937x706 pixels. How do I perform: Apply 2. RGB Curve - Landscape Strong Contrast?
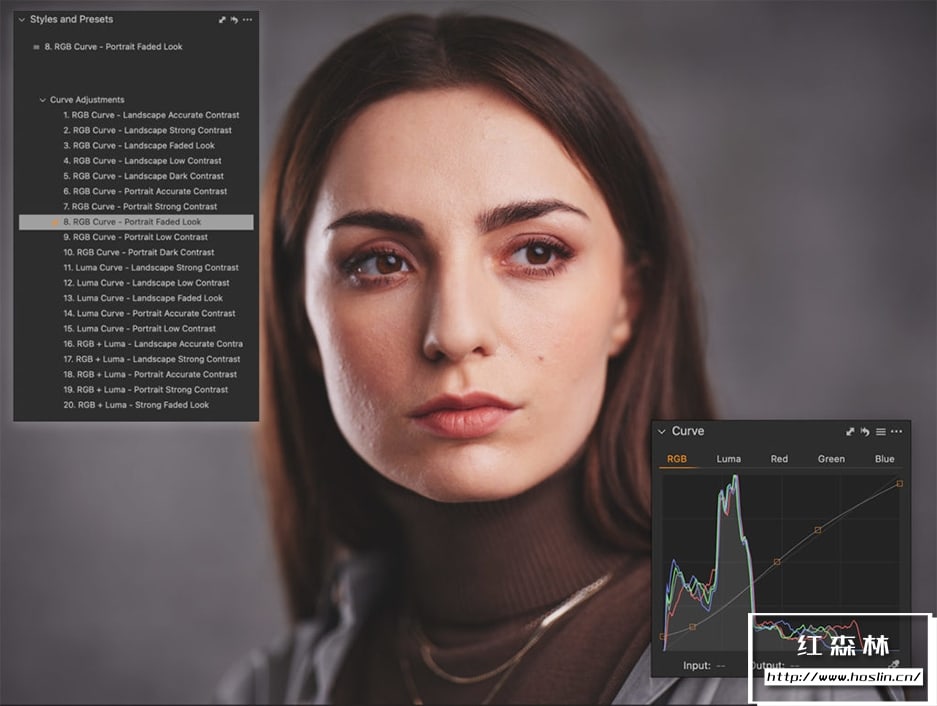[x=148, y=130]
